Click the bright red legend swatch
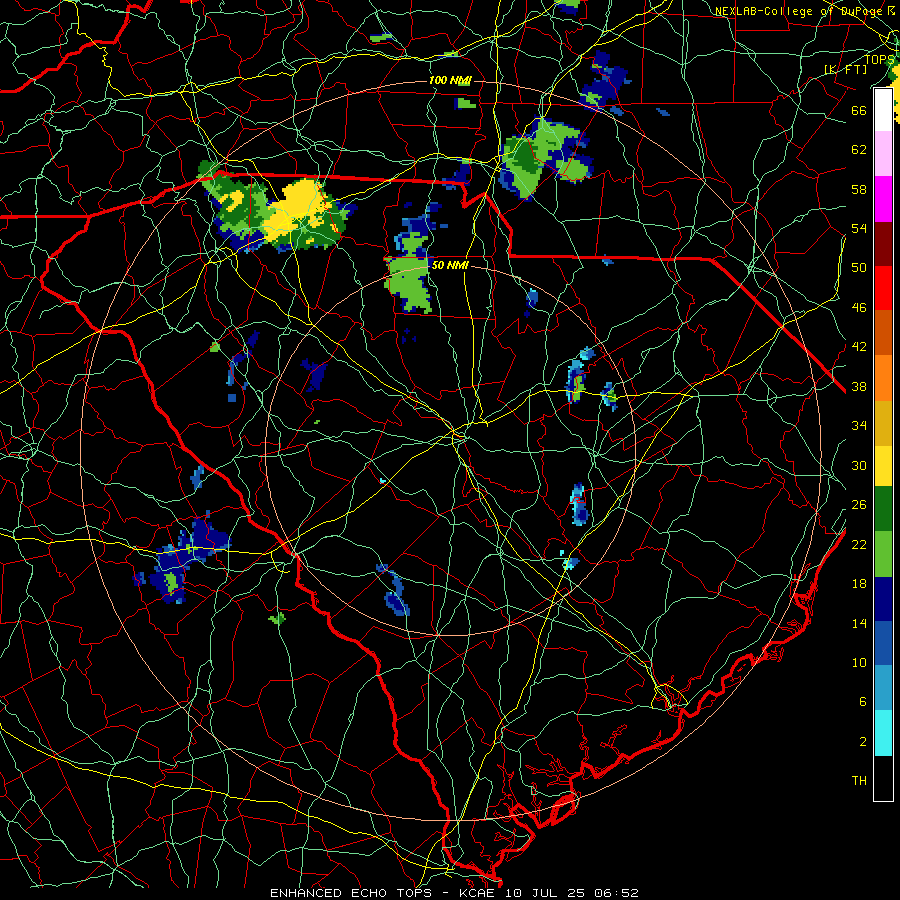 [x=883, y=288]
